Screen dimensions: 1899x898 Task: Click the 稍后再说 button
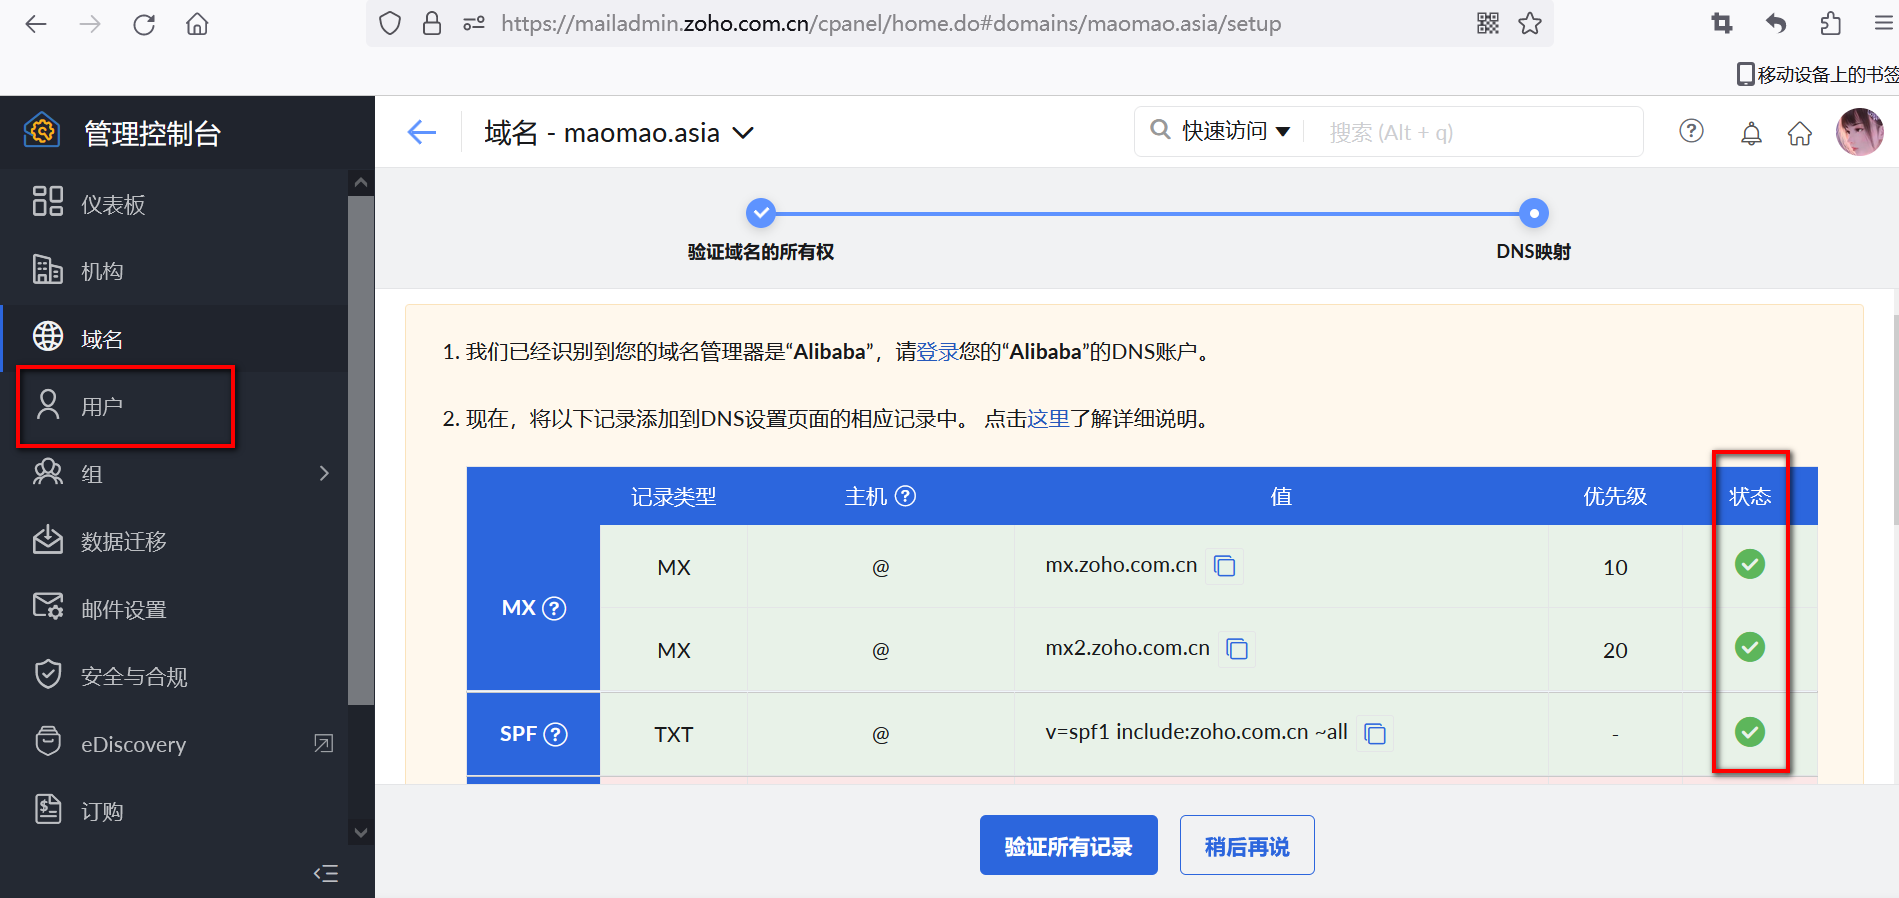(x=1246, y=846)
